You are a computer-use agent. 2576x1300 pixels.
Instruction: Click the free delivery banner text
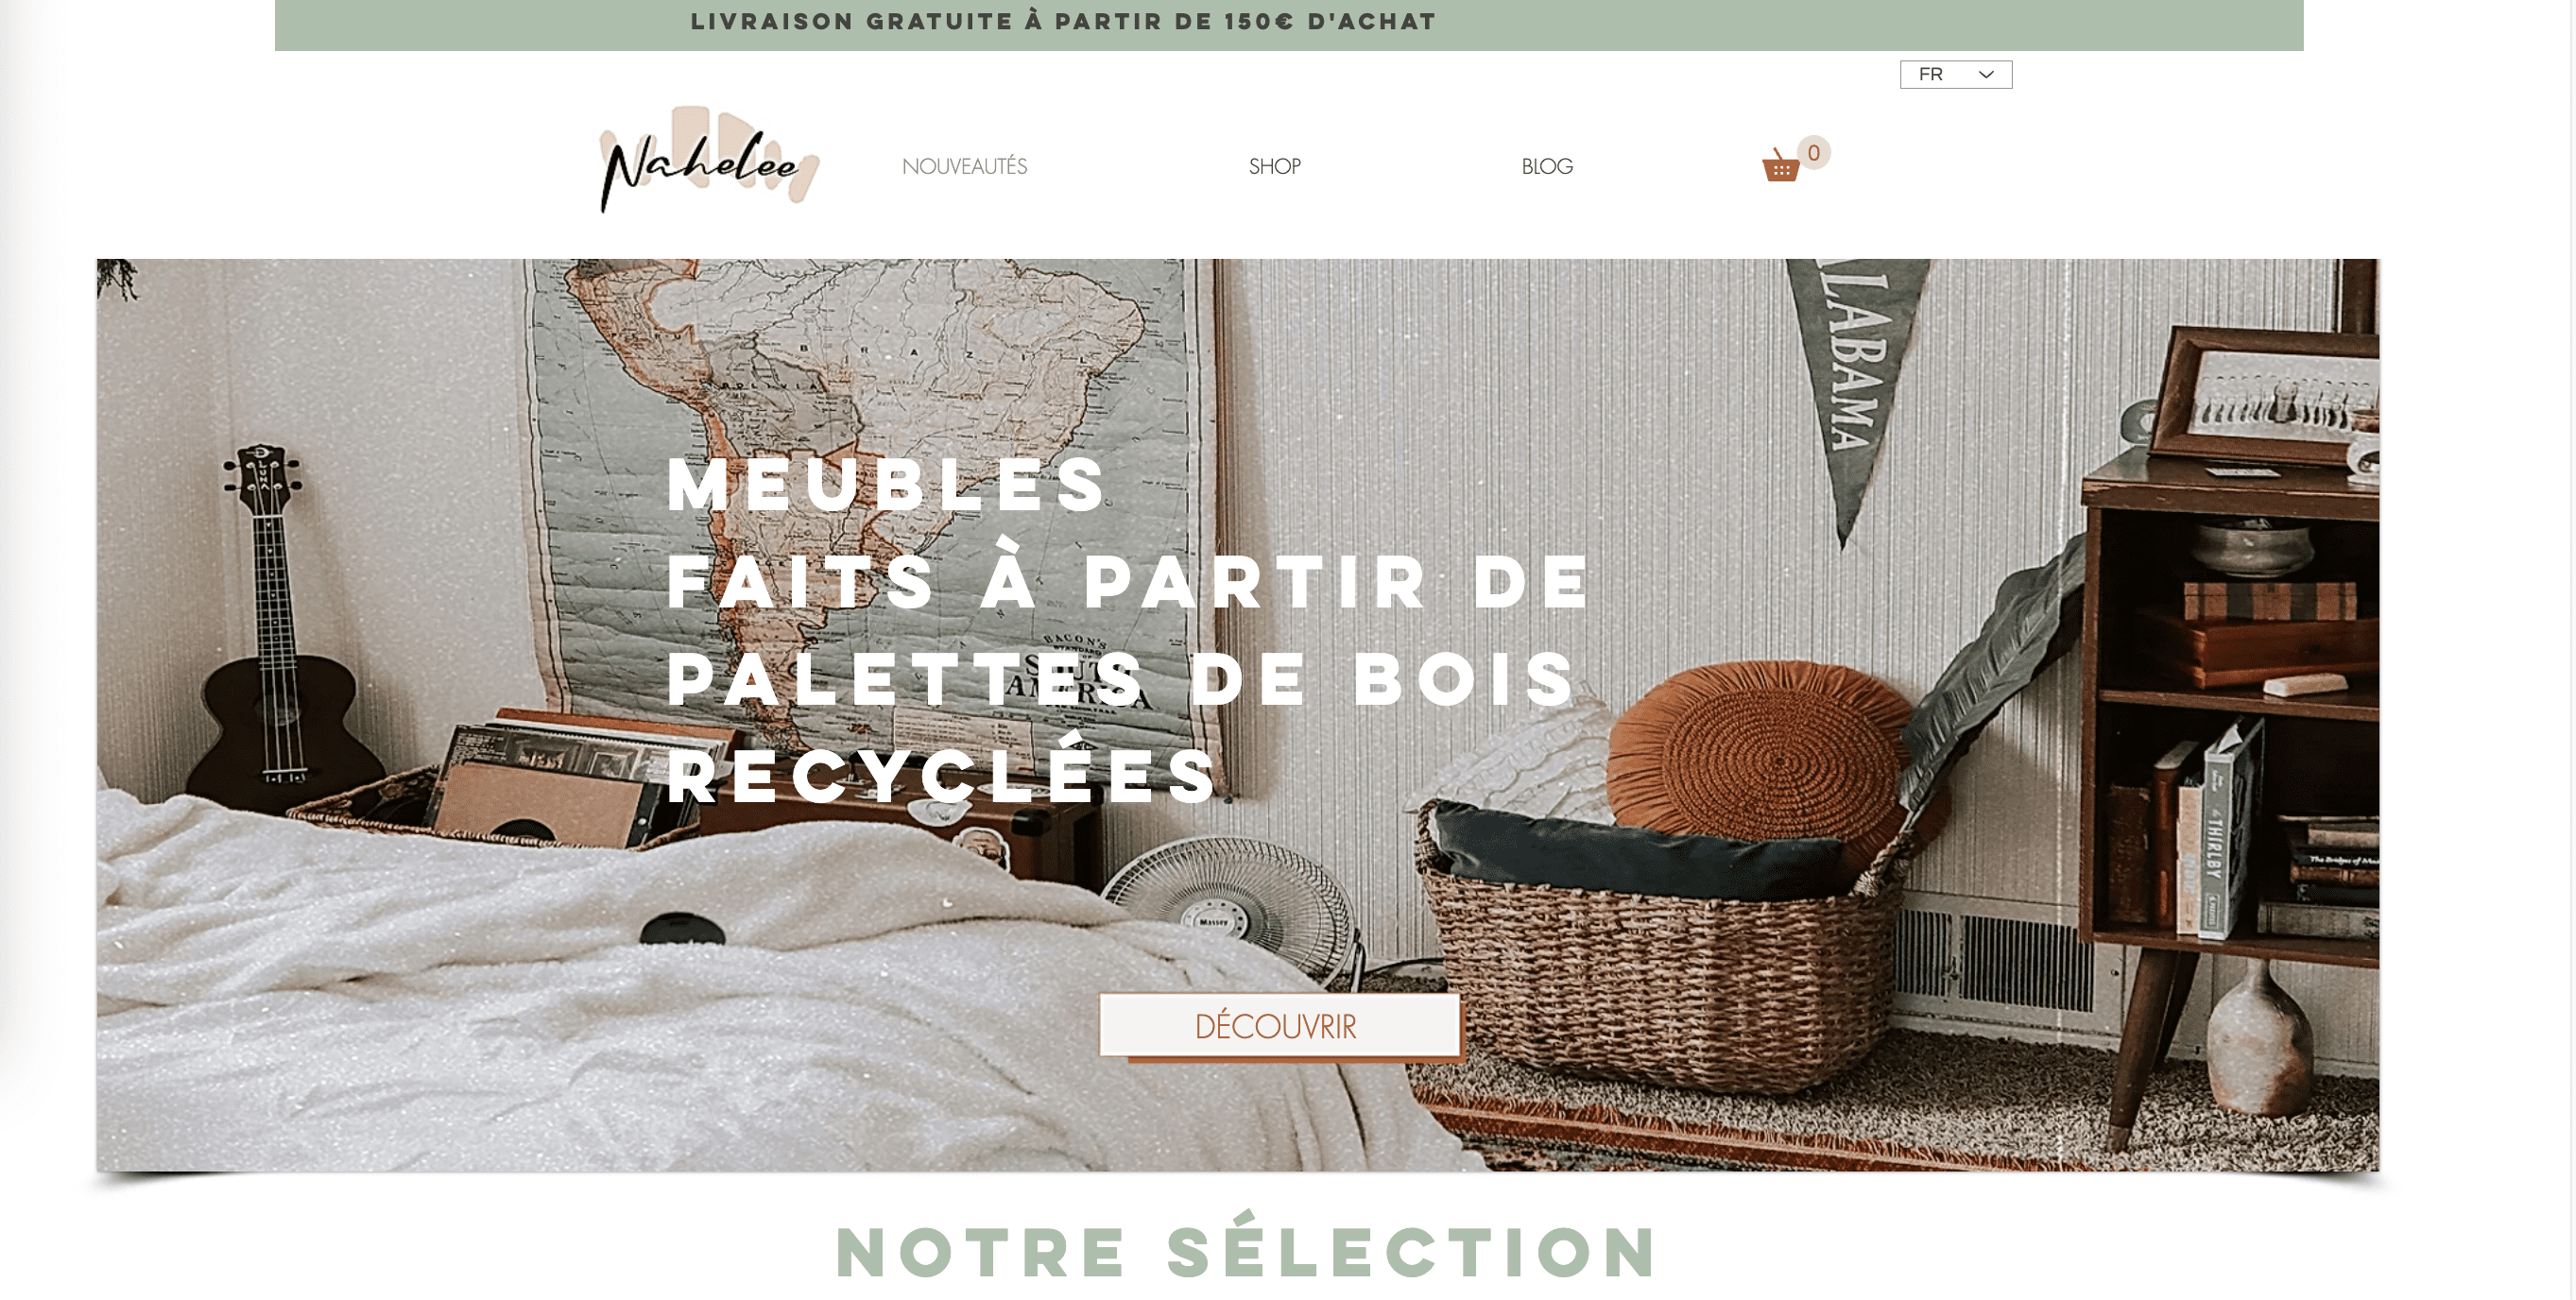pyautogui.click(x=1063, y=21)
